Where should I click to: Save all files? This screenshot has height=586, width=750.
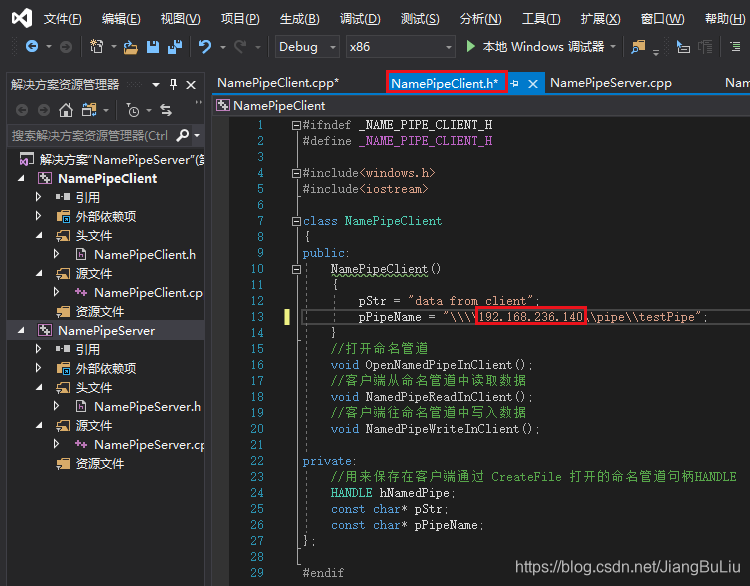click(x=175, y=46)
